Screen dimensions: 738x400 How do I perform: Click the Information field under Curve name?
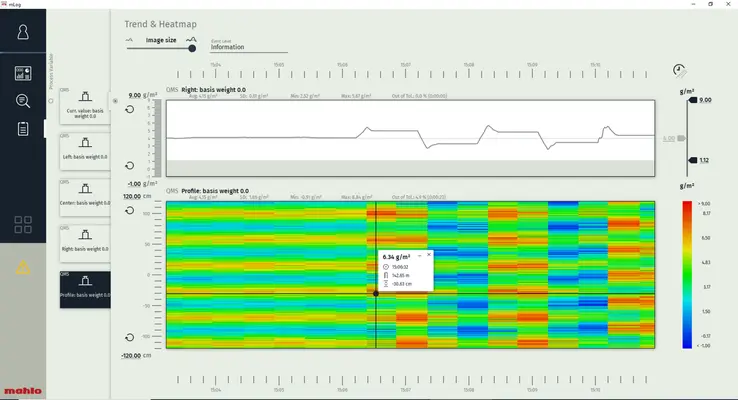coord(248,47)
